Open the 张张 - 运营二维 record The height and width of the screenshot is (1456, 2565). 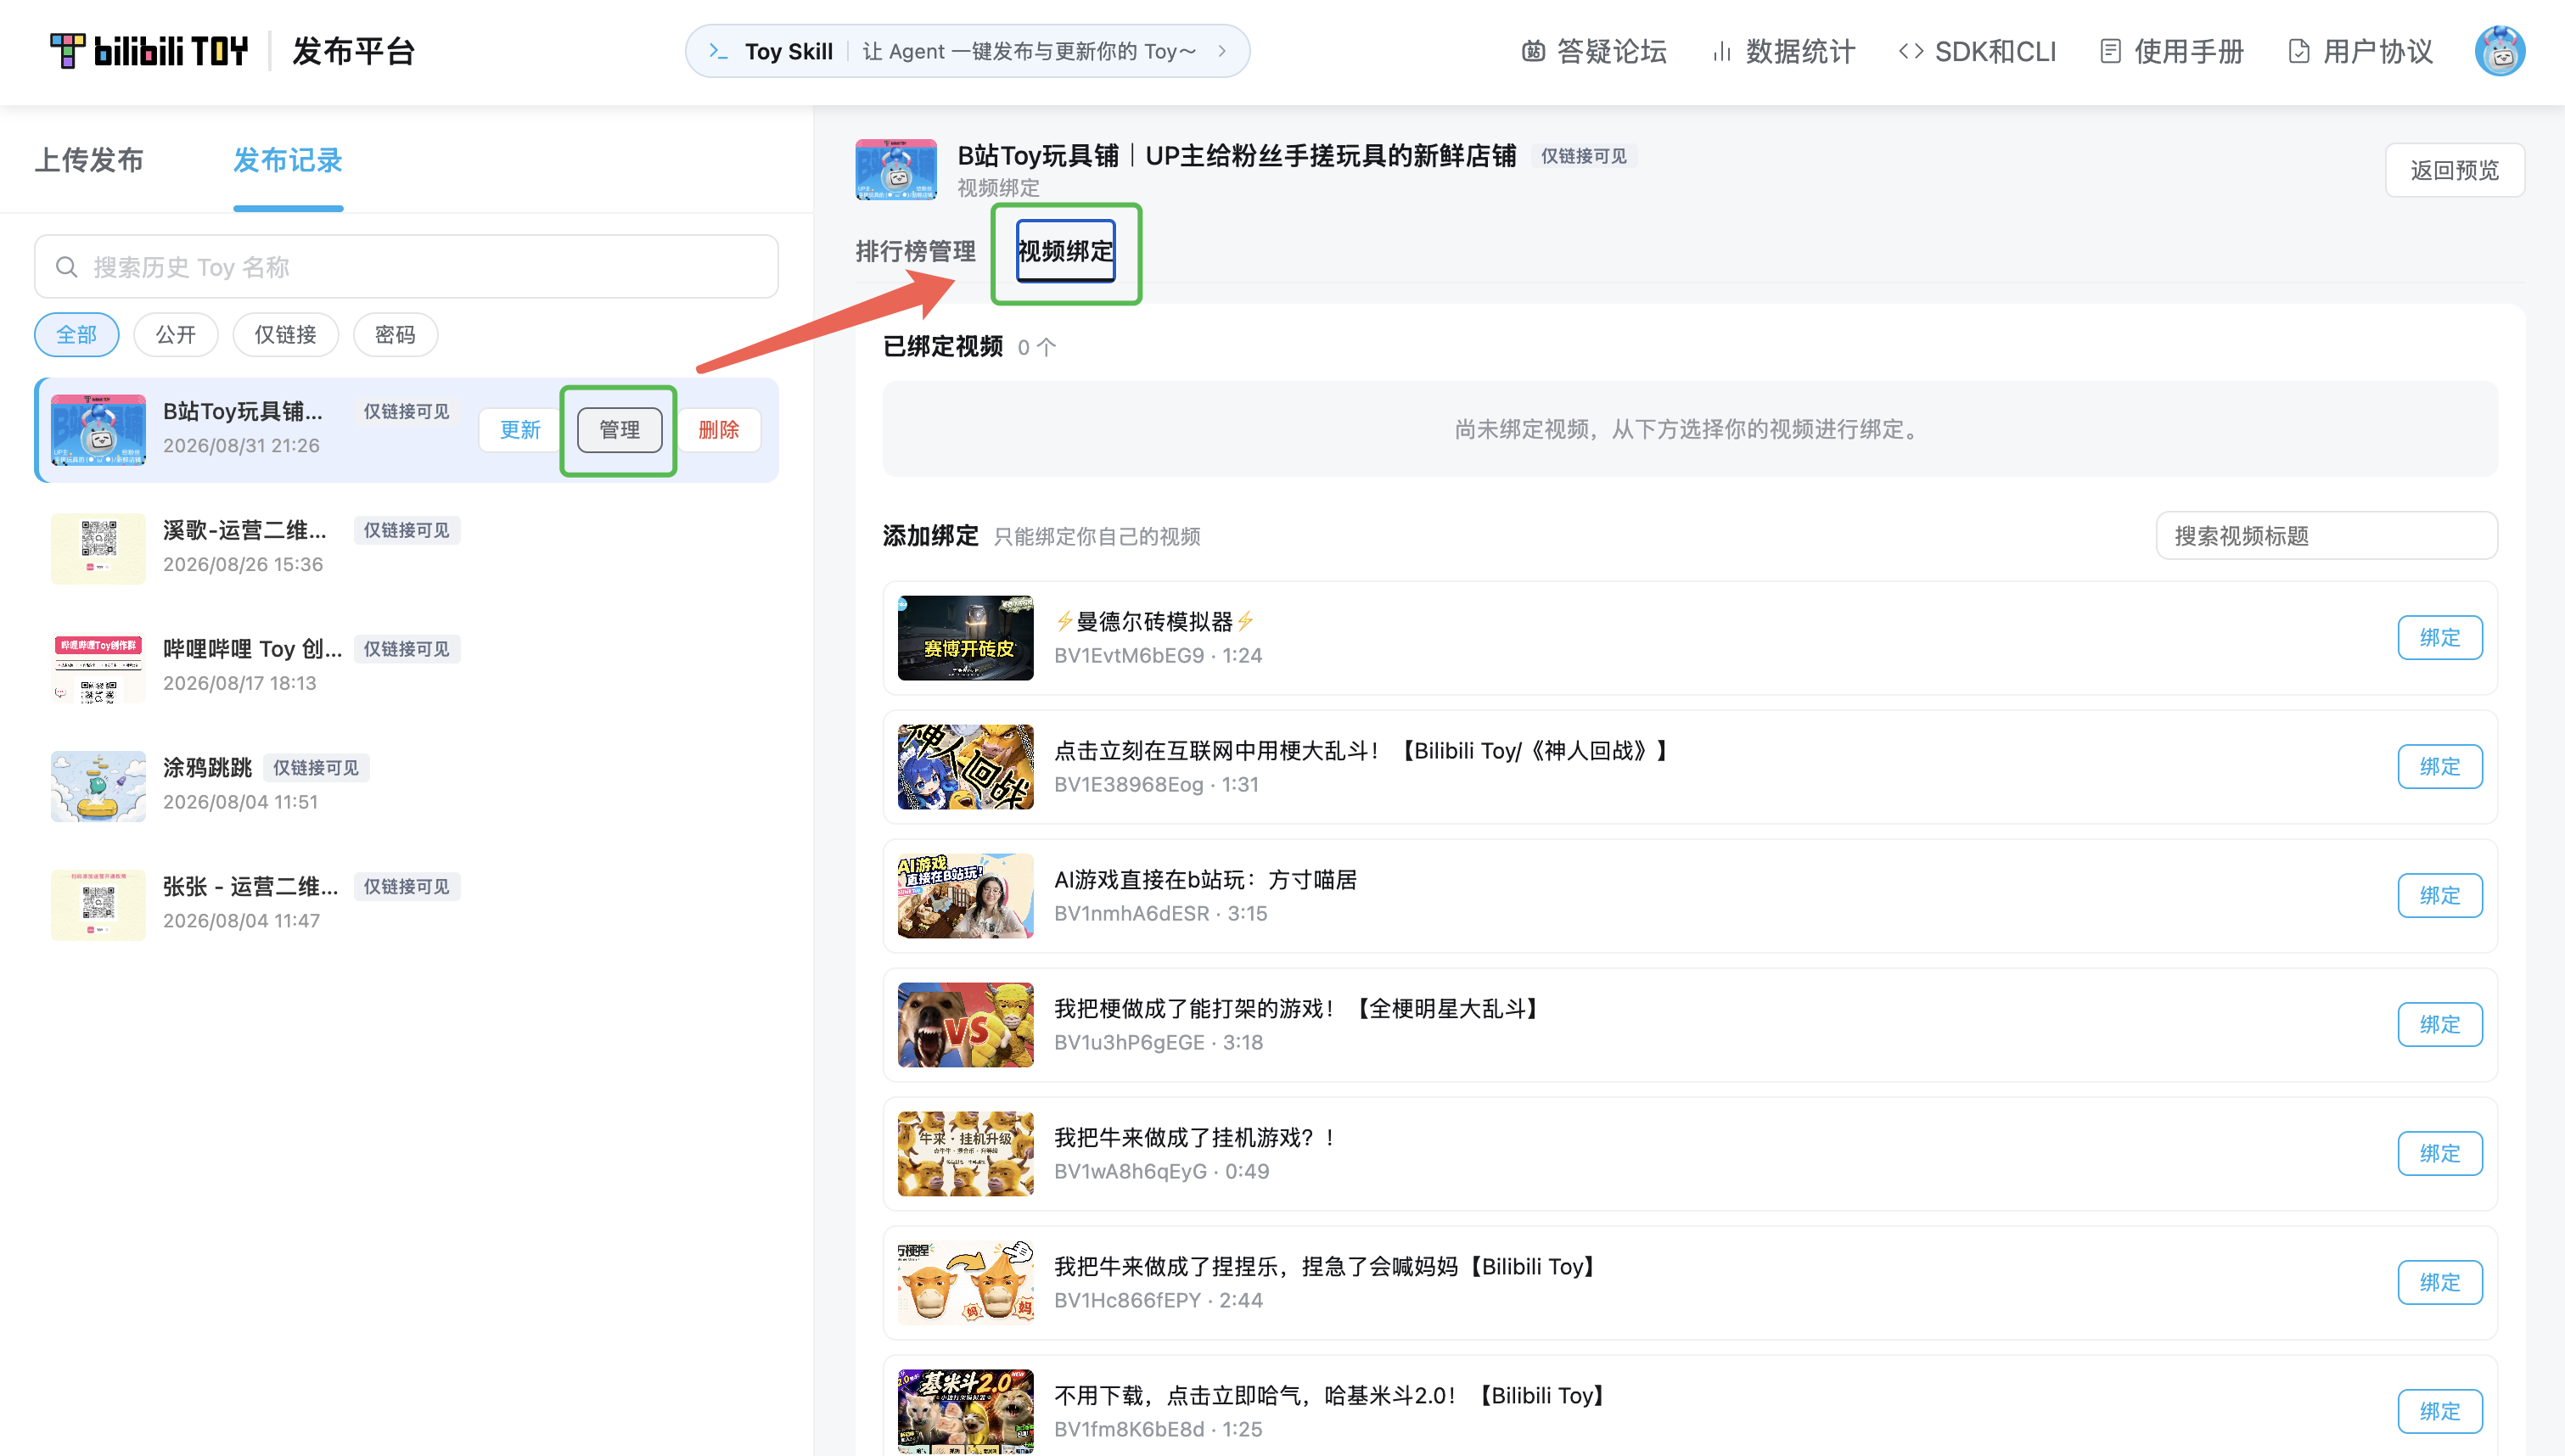coord(406,904)
